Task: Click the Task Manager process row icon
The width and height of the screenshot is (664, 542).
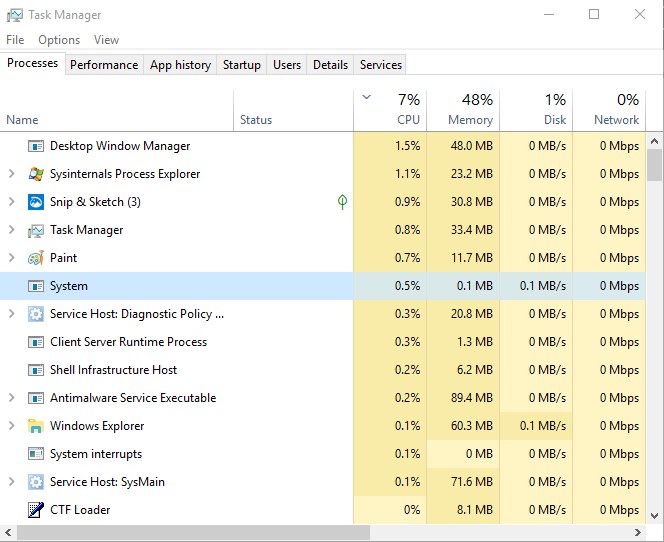Action: click(36, 230)
